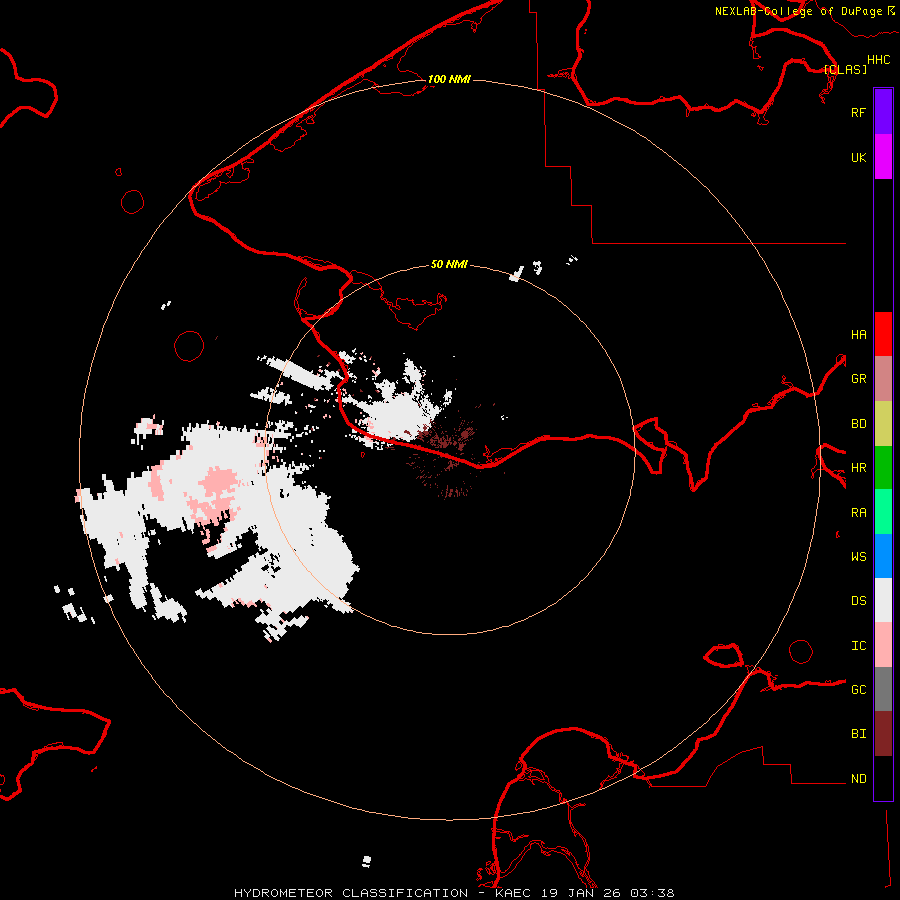Click the white DS legend swatch
This screenshot has width=900, height=900.
[x=883, y=600]
